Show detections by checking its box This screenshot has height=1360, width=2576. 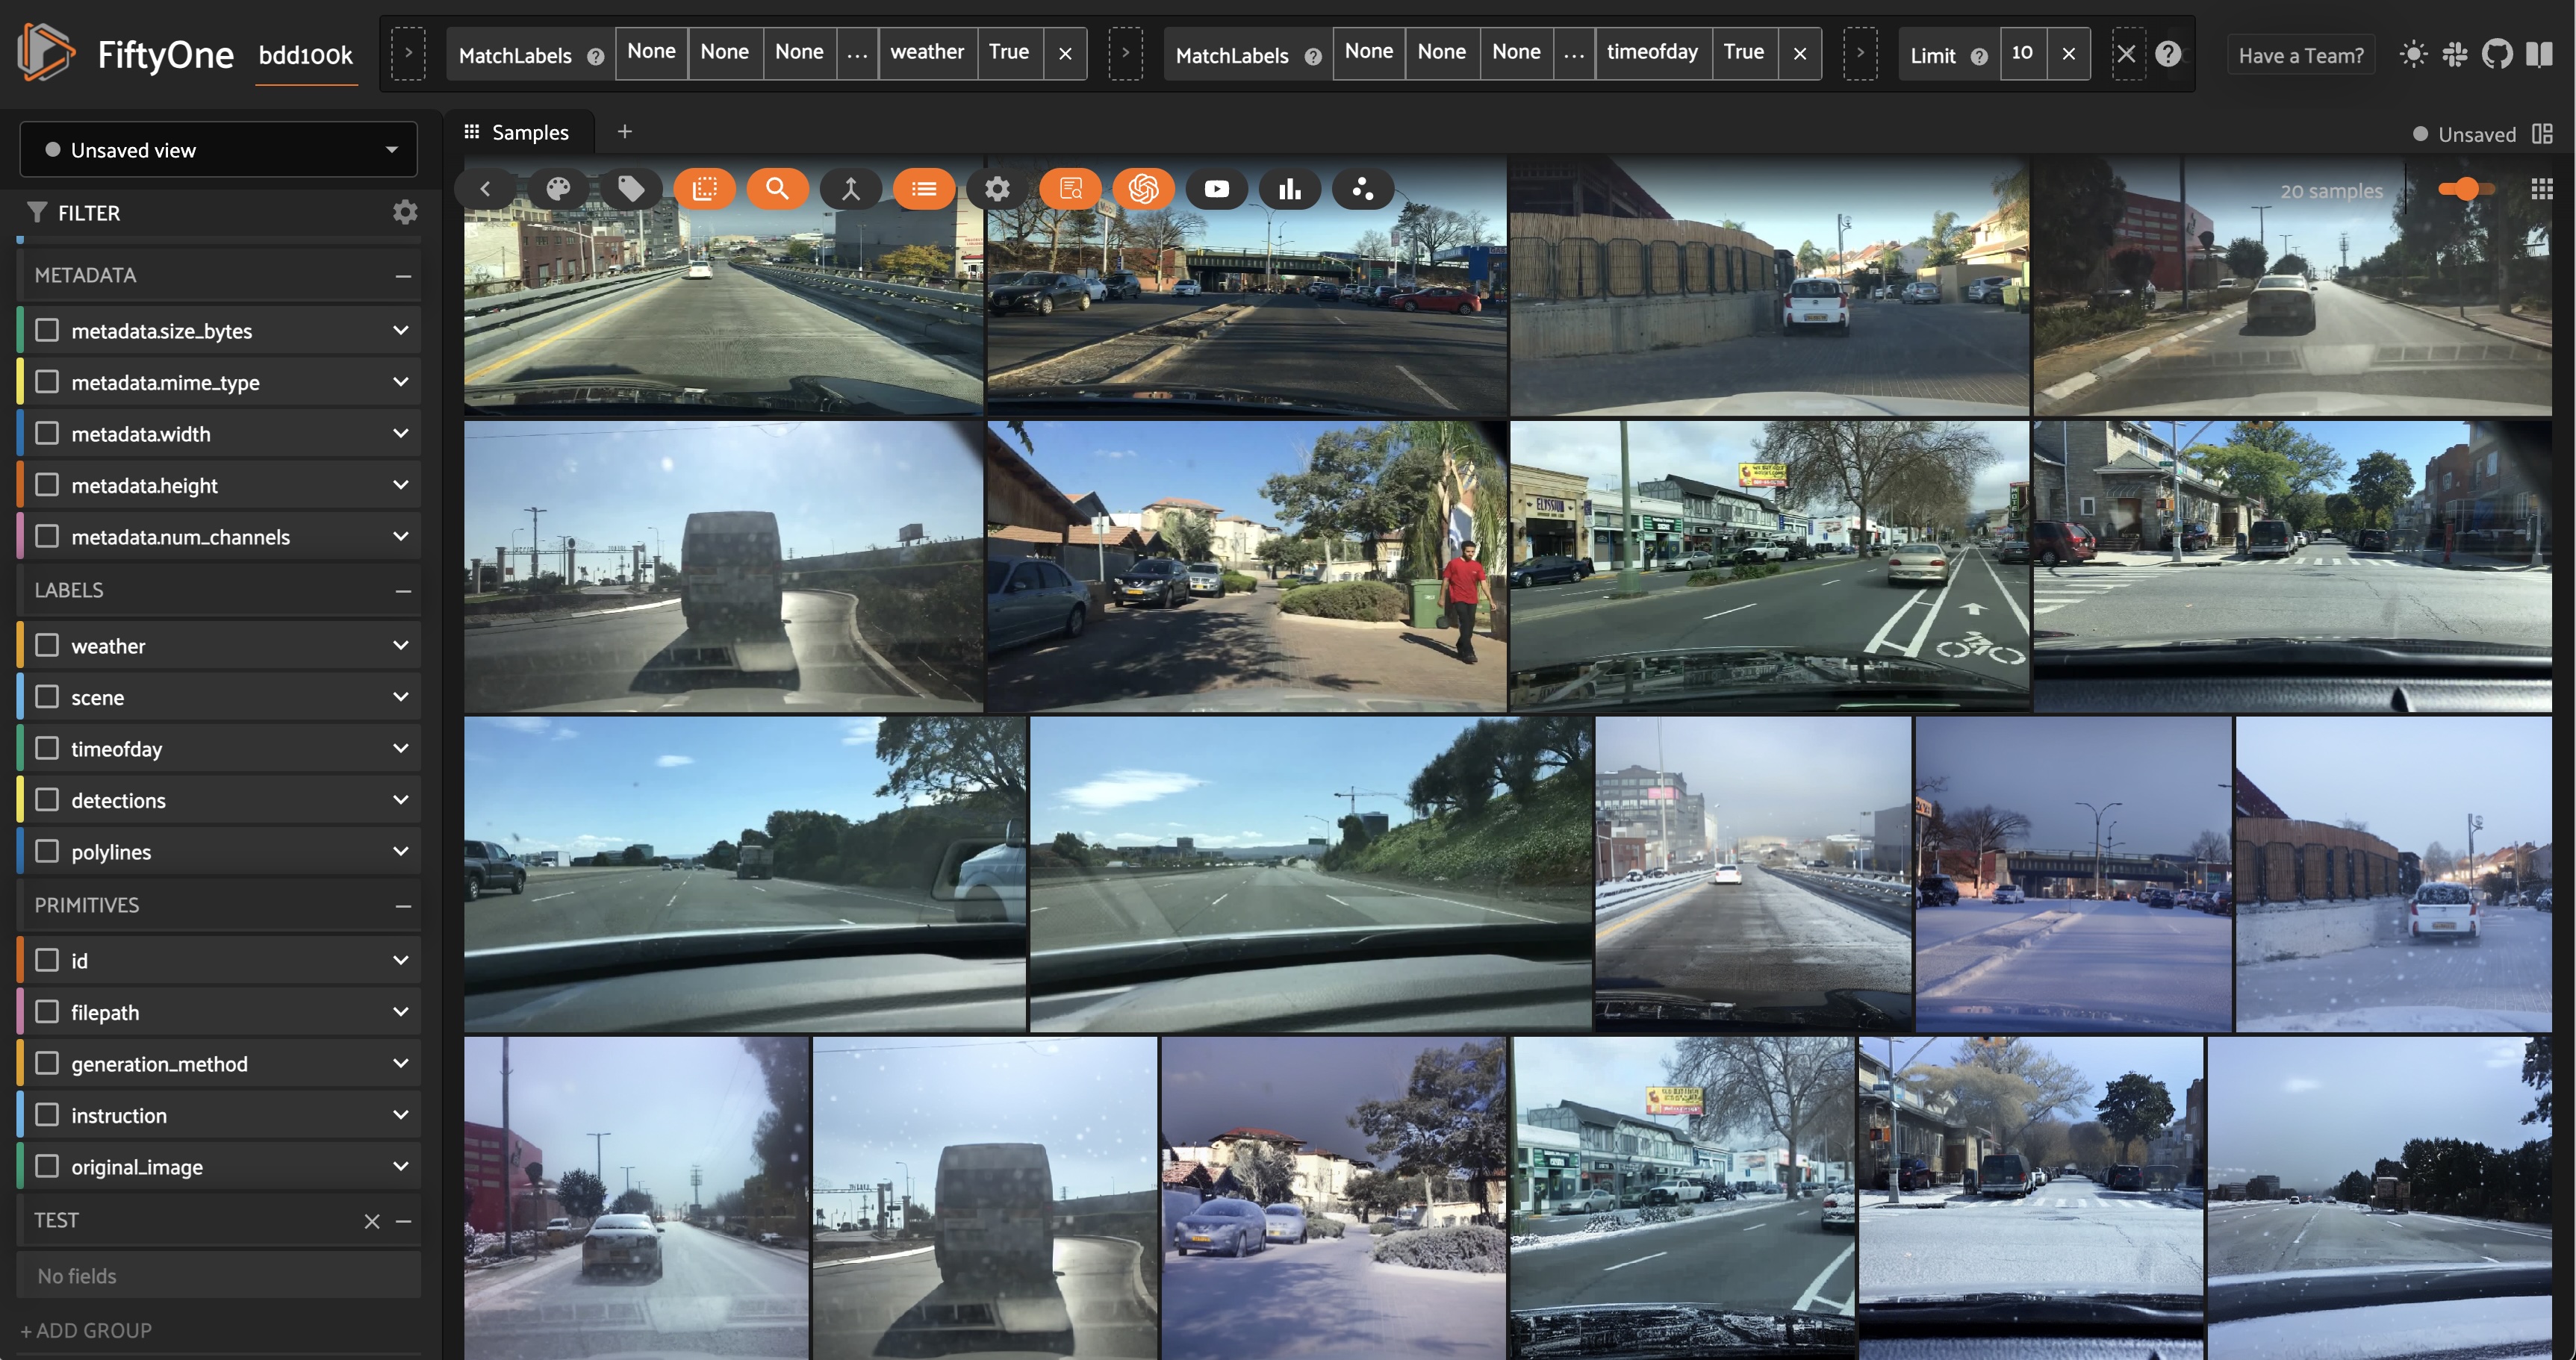pyautogui.click(x=47, y=800)
